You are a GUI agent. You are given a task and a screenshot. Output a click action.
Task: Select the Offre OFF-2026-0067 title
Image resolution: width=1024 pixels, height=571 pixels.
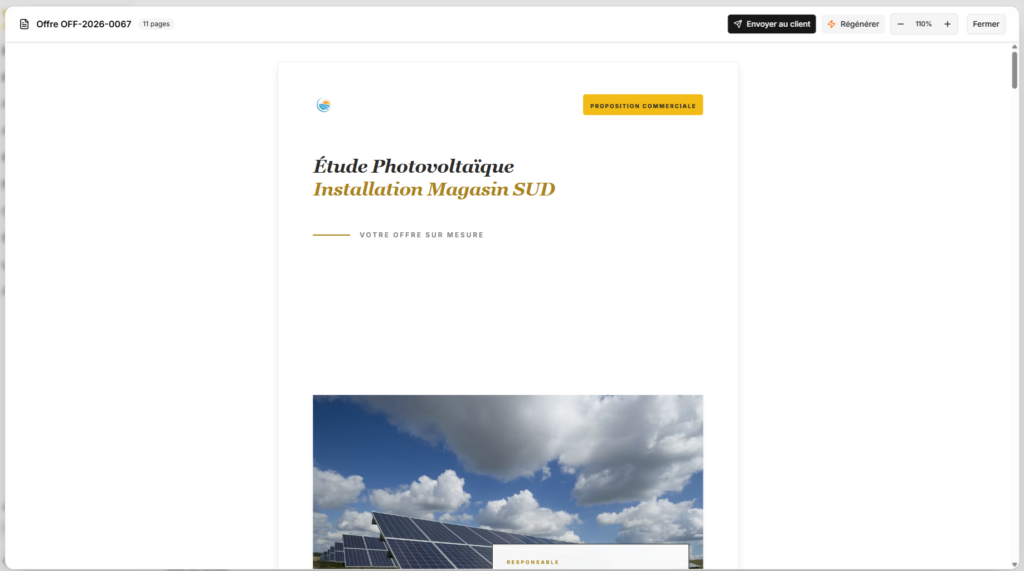[84, 24]
